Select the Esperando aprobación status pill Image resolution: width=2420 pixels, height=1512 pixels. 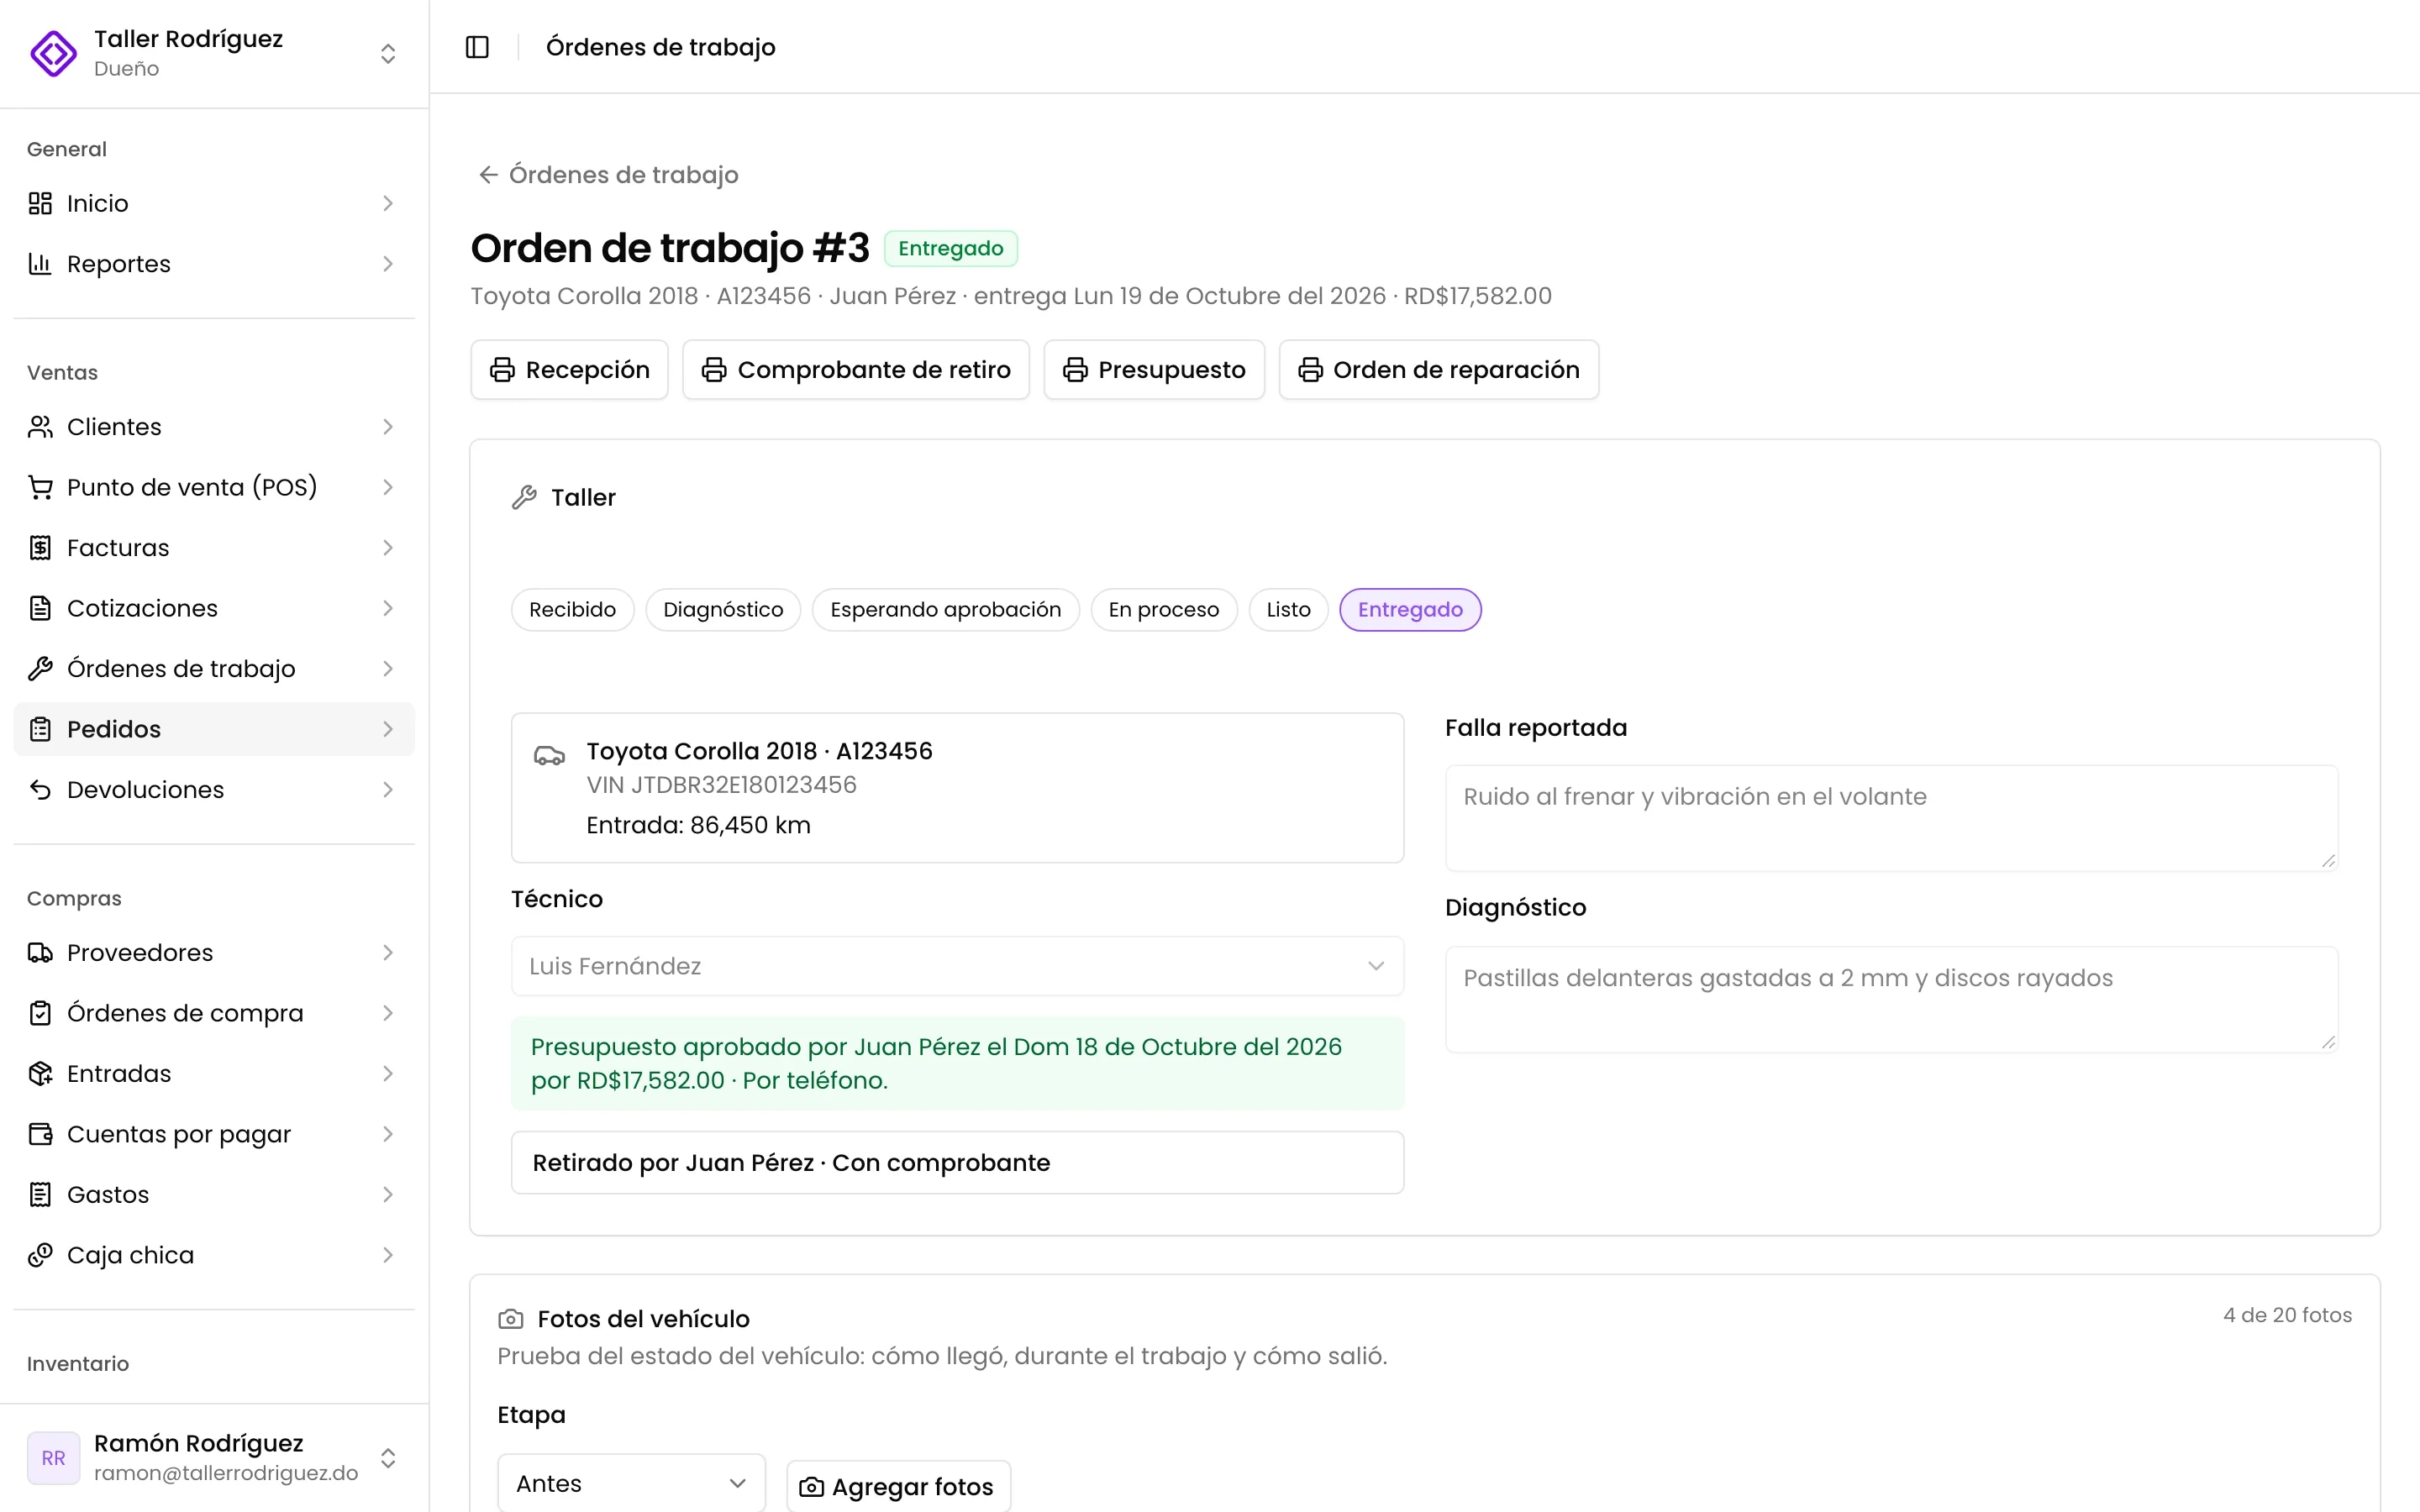coord(945,610)
